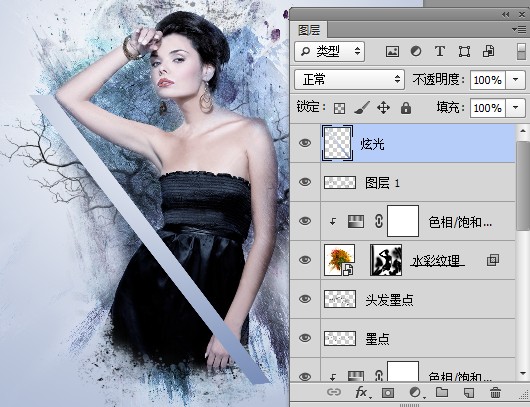Delete layer trash icon

pyautogui.click(x=495, y=392)
